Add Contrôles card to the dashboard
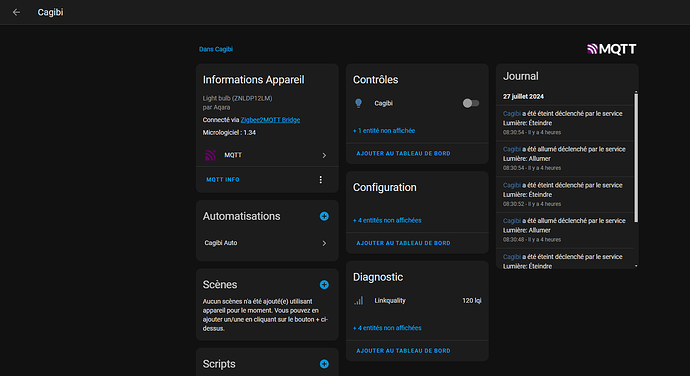Viewport: 690px width, 376px height. coord(403,154)
